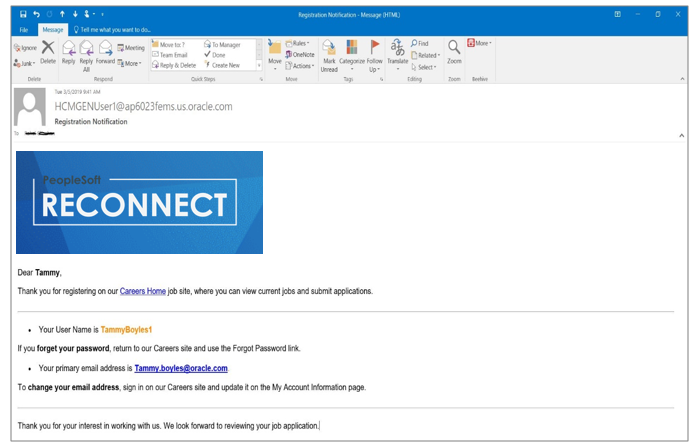The width and height of the screenshot is (696, 448).
Task: Click the TammyBoyles1 user name text
Action: [x=126, y=329]
